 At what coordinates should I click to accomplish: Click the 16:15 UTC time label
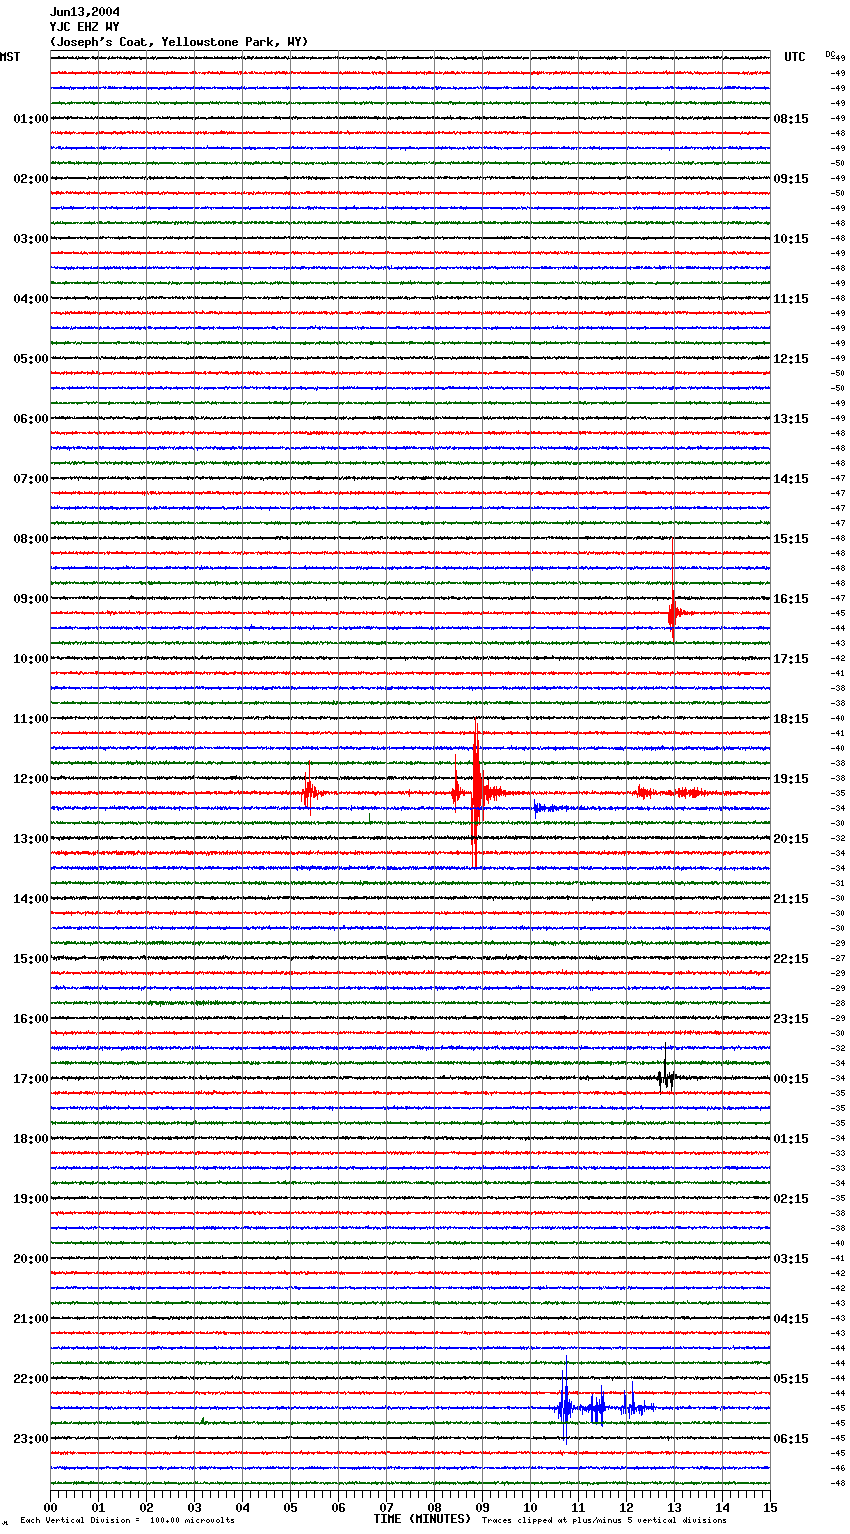pos(791,599)
